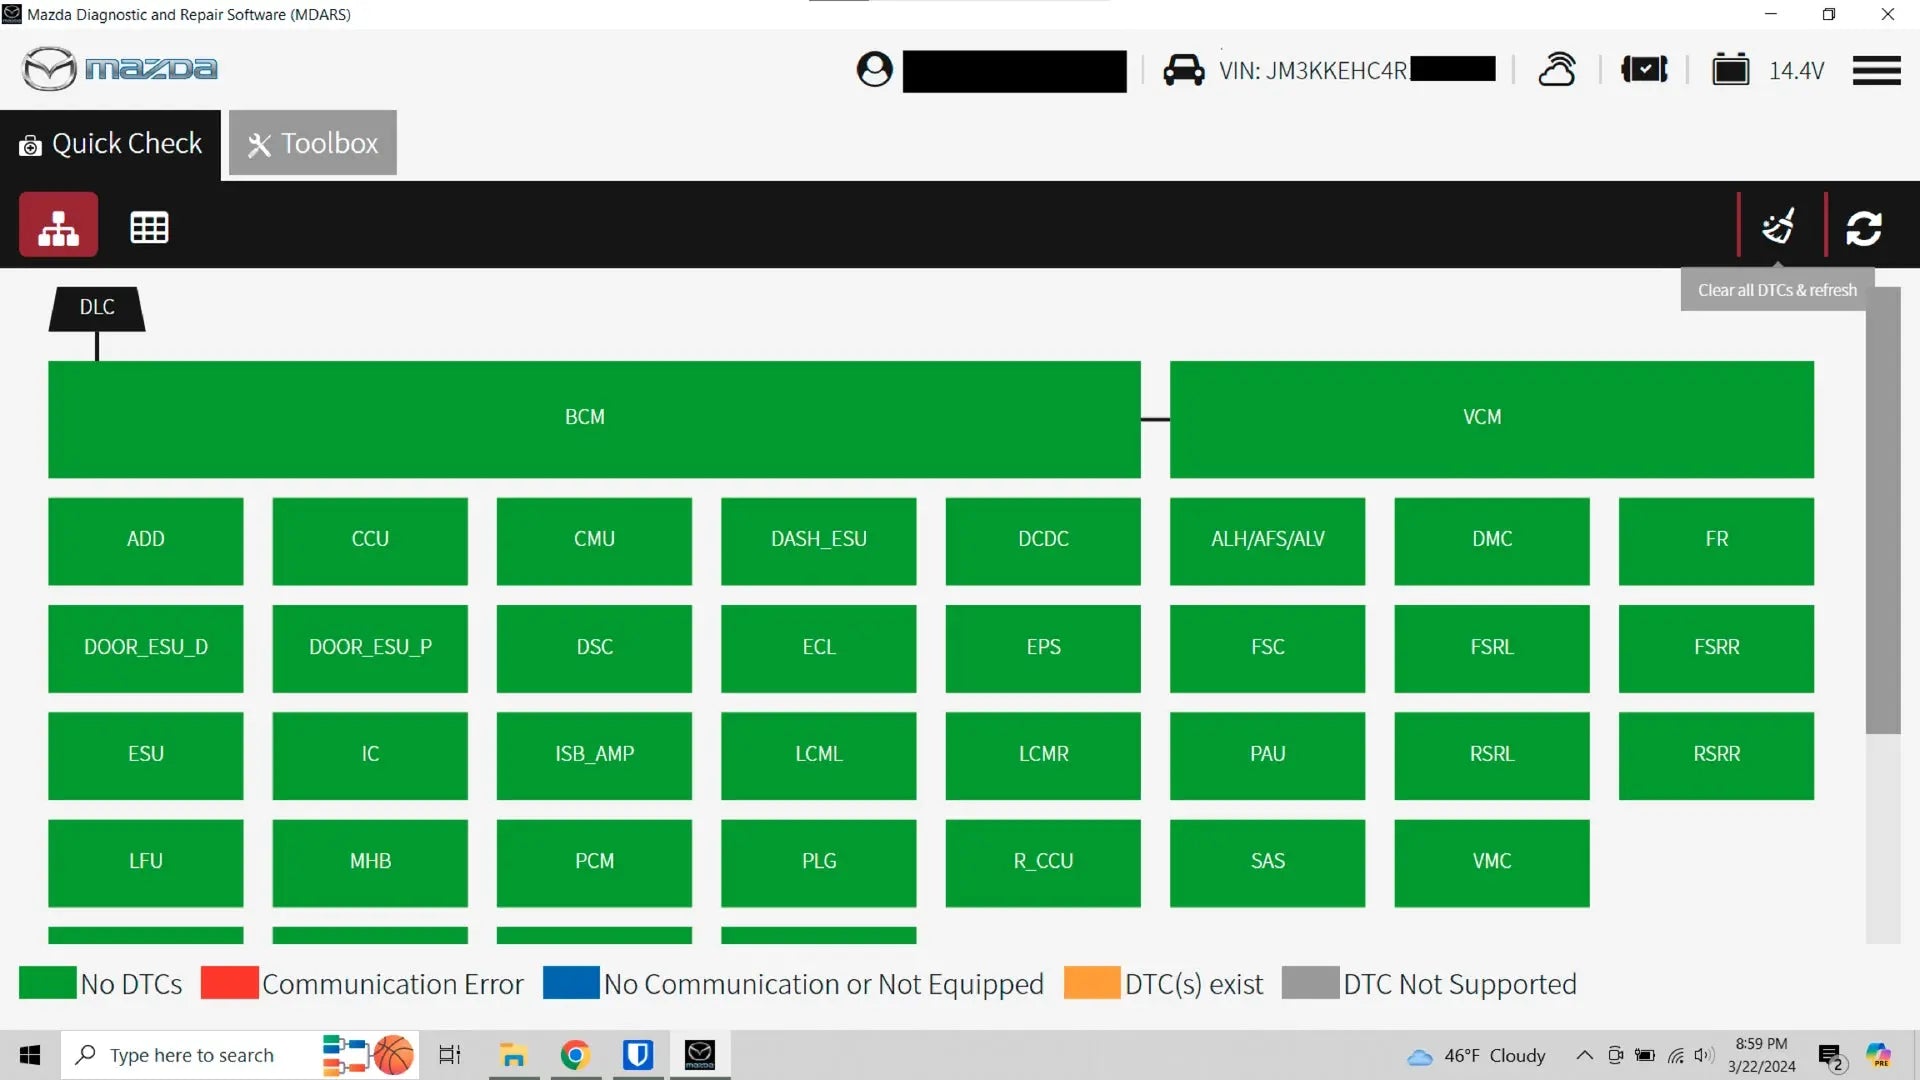Screen dimensions: 1920x1080
Task: Expand the VCM module details
Action: 1481,417
